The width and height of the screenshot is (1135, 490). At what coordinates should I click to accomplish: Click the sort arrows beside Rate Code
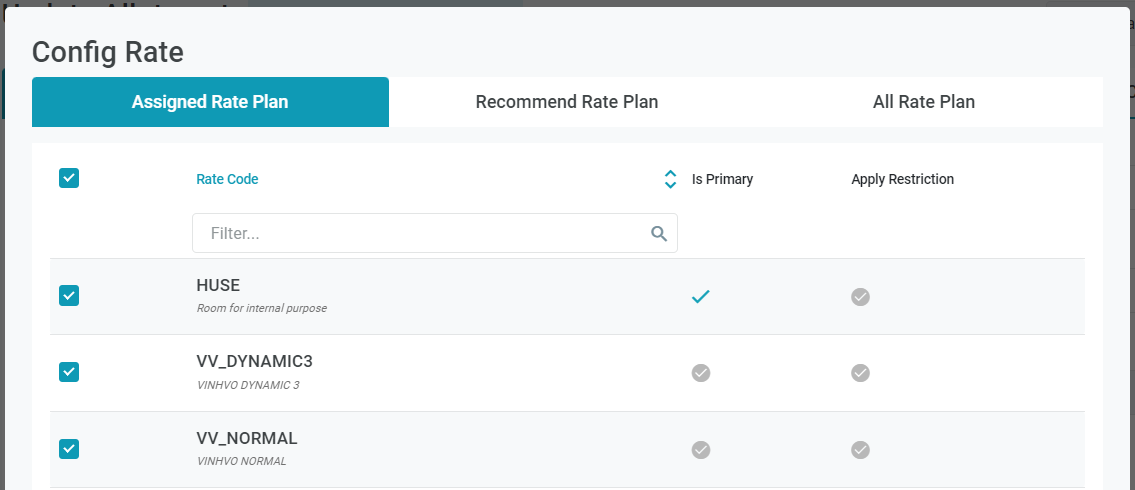click(x=670, y=179)
